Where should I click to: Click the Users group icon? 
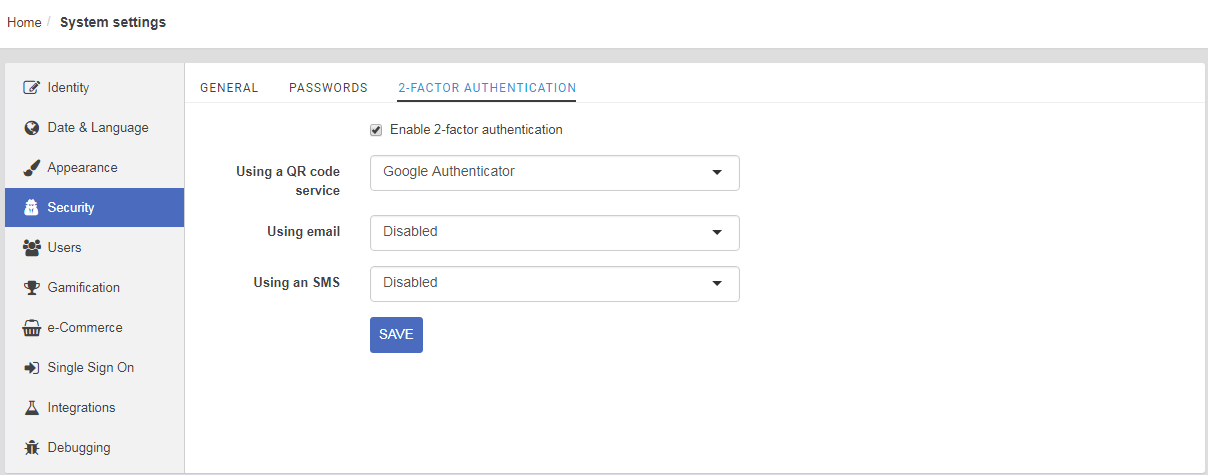click(x=31, y=248)
